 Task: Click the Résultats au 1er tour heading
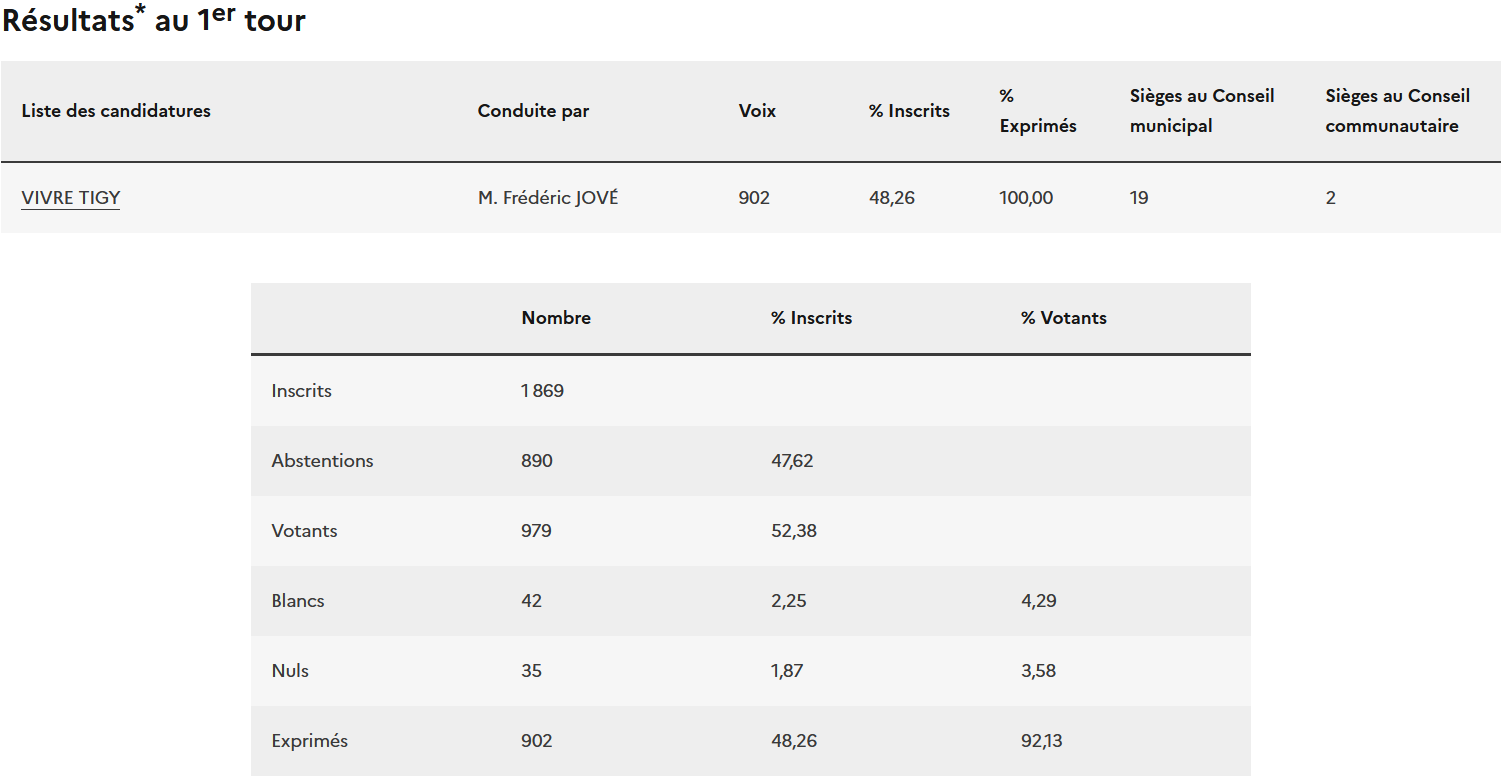(x=154, y=21)
